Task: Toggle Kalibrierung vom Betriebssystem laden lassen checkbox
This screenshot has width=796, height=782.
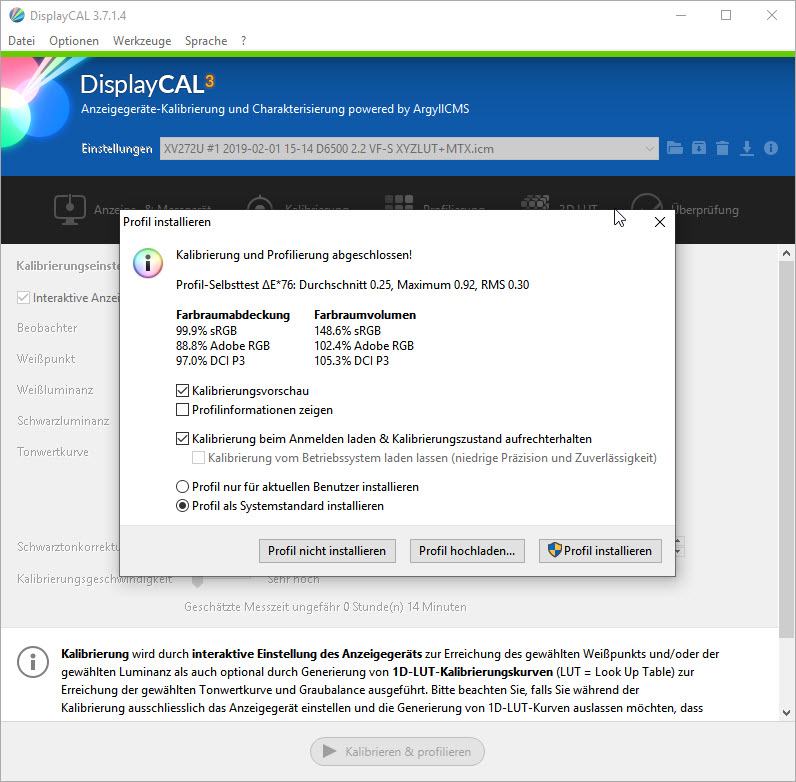Action: pyautogui.click(x=198, y=458)
